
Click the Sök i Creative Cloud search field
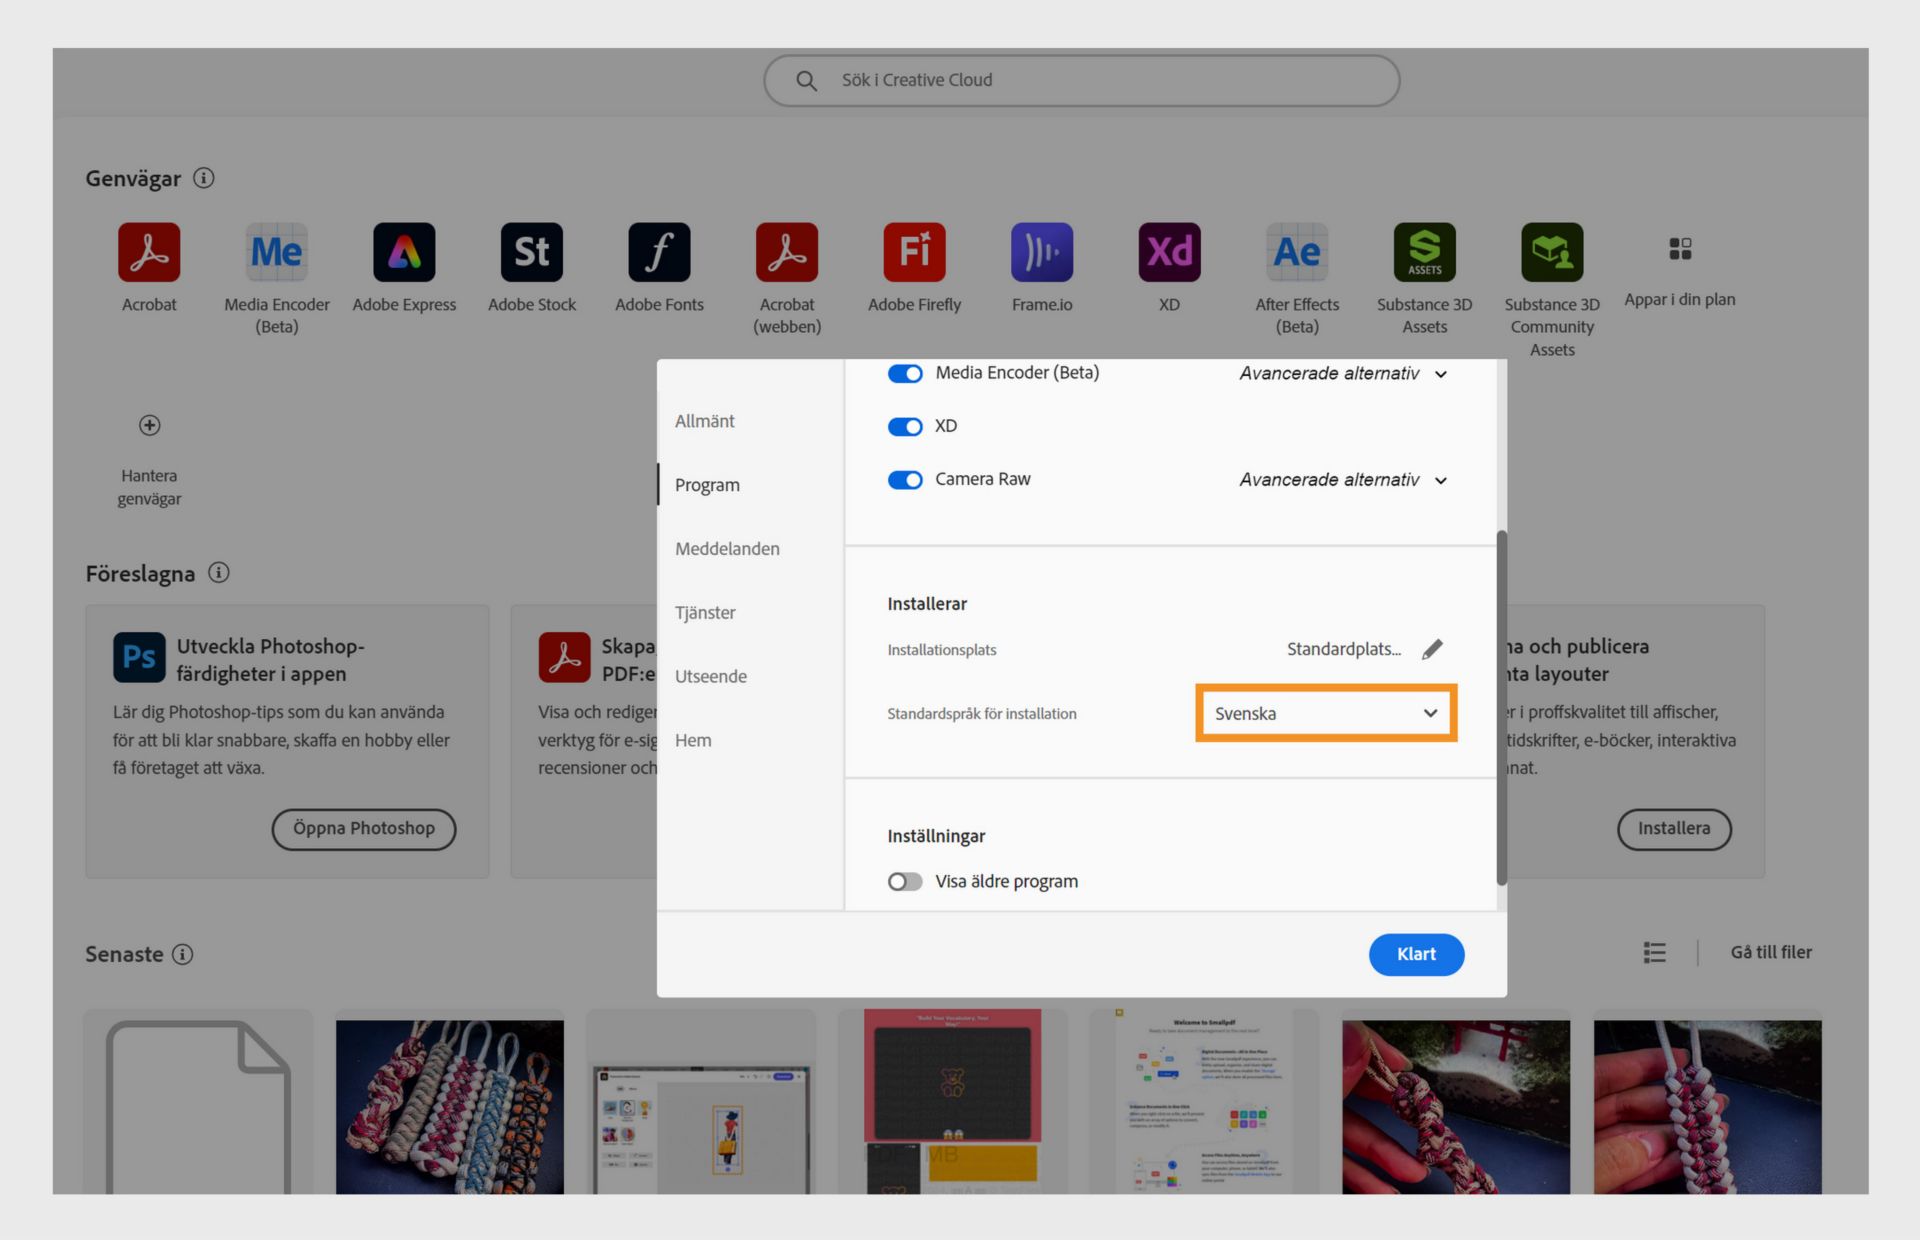(1080, 80)
